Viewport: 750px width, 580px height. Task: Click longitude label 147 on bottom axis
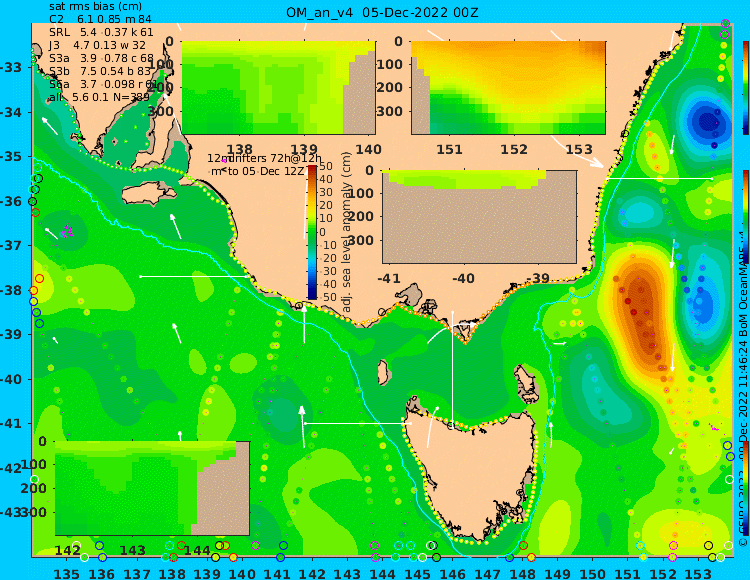coord(487,573)
